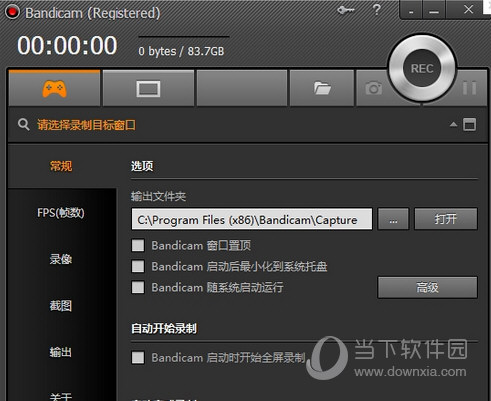Click the pause recording icon
The image size is (491, 401).
click(x=469, y=88)
